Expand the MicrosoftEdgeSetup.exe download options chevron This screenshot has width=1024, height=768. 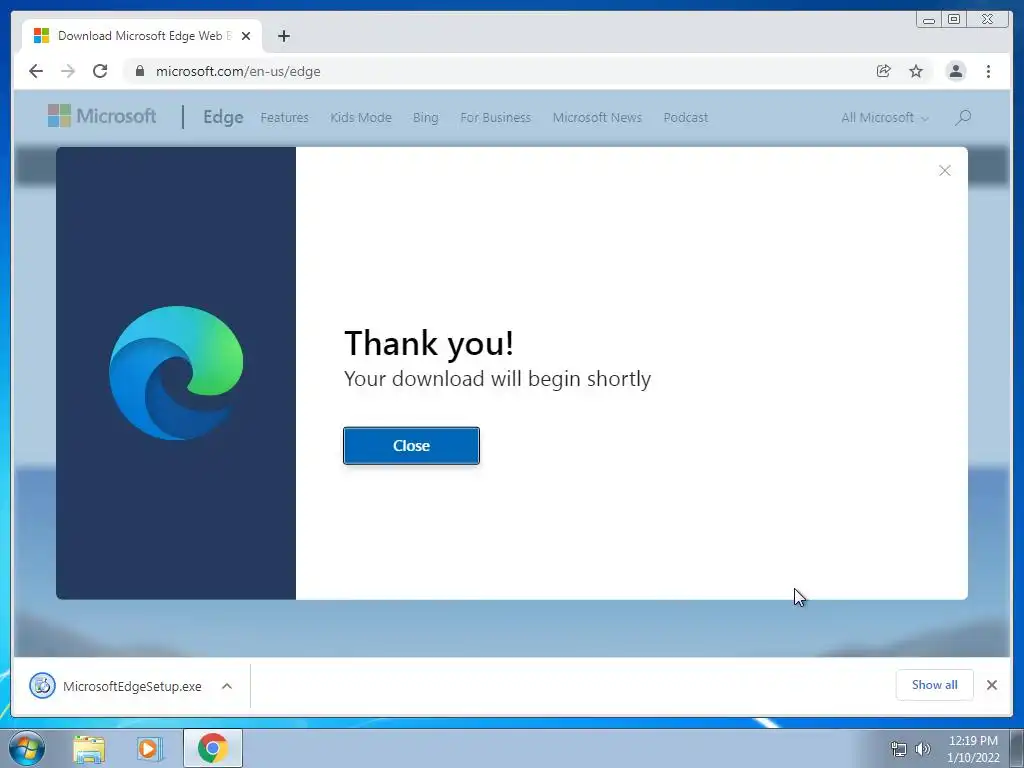click(x=227, y=686)
